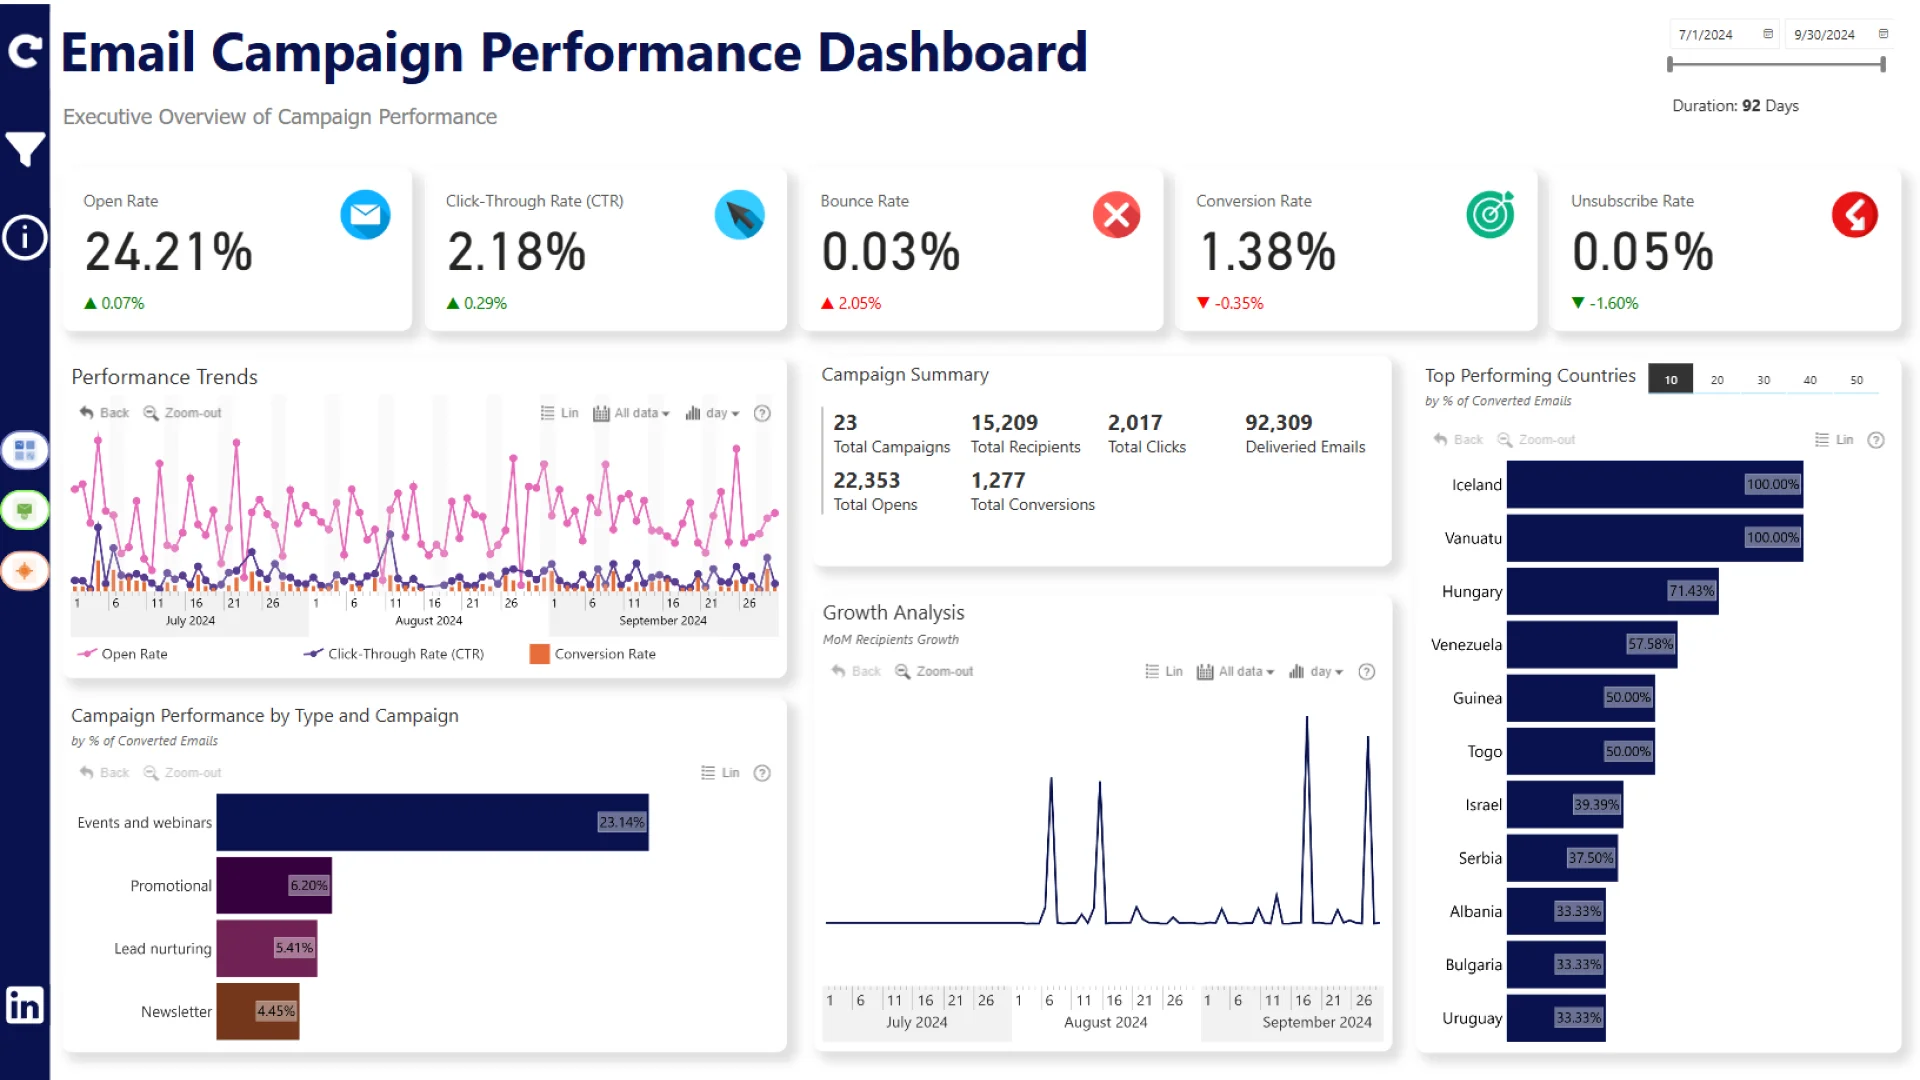
Task: Click the dashboard logo icon in sidebar
Action: [25, 51]
